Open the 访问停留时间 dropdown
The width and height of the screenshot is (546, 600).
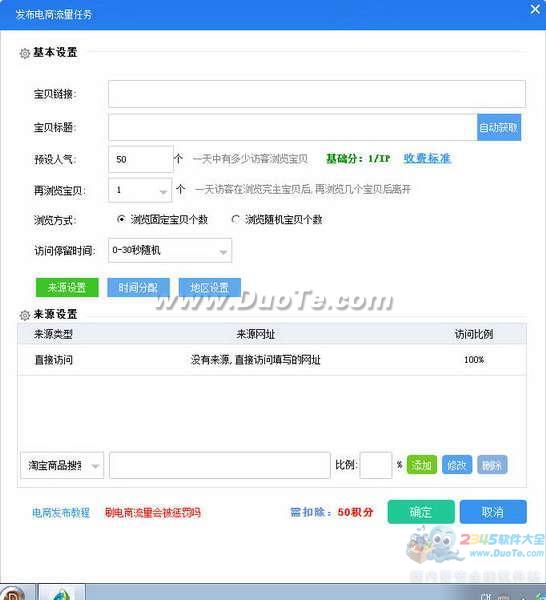pos(170,250)
